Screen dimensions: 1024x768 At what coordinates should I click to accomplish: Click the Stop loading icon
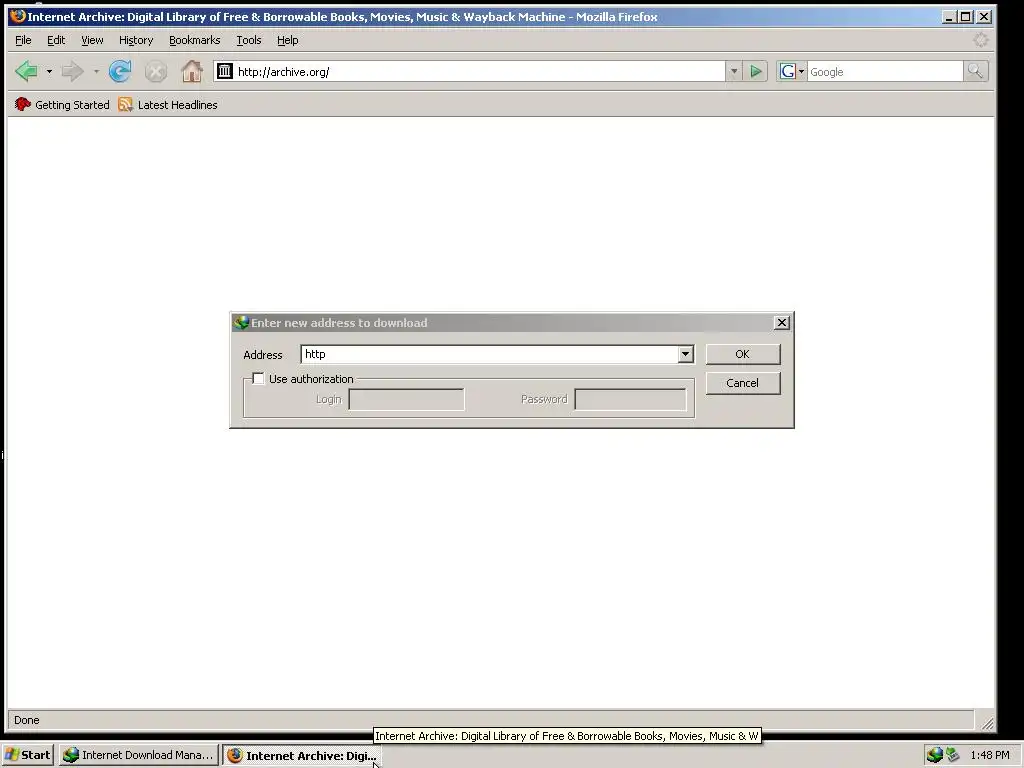click(x=155, y=71)
